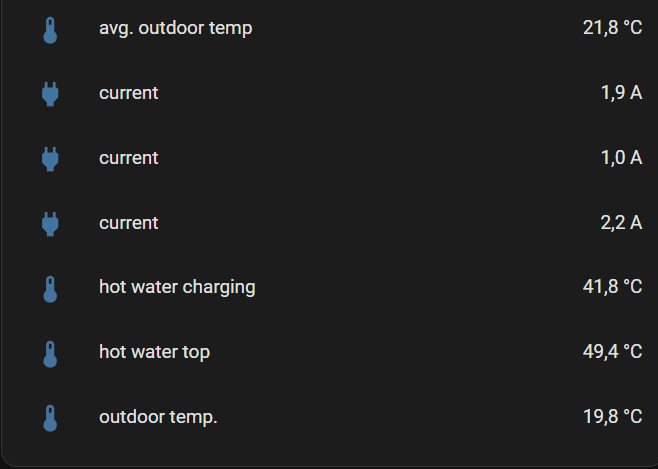Open the outdoor temp. entity label

click(158, 417)
